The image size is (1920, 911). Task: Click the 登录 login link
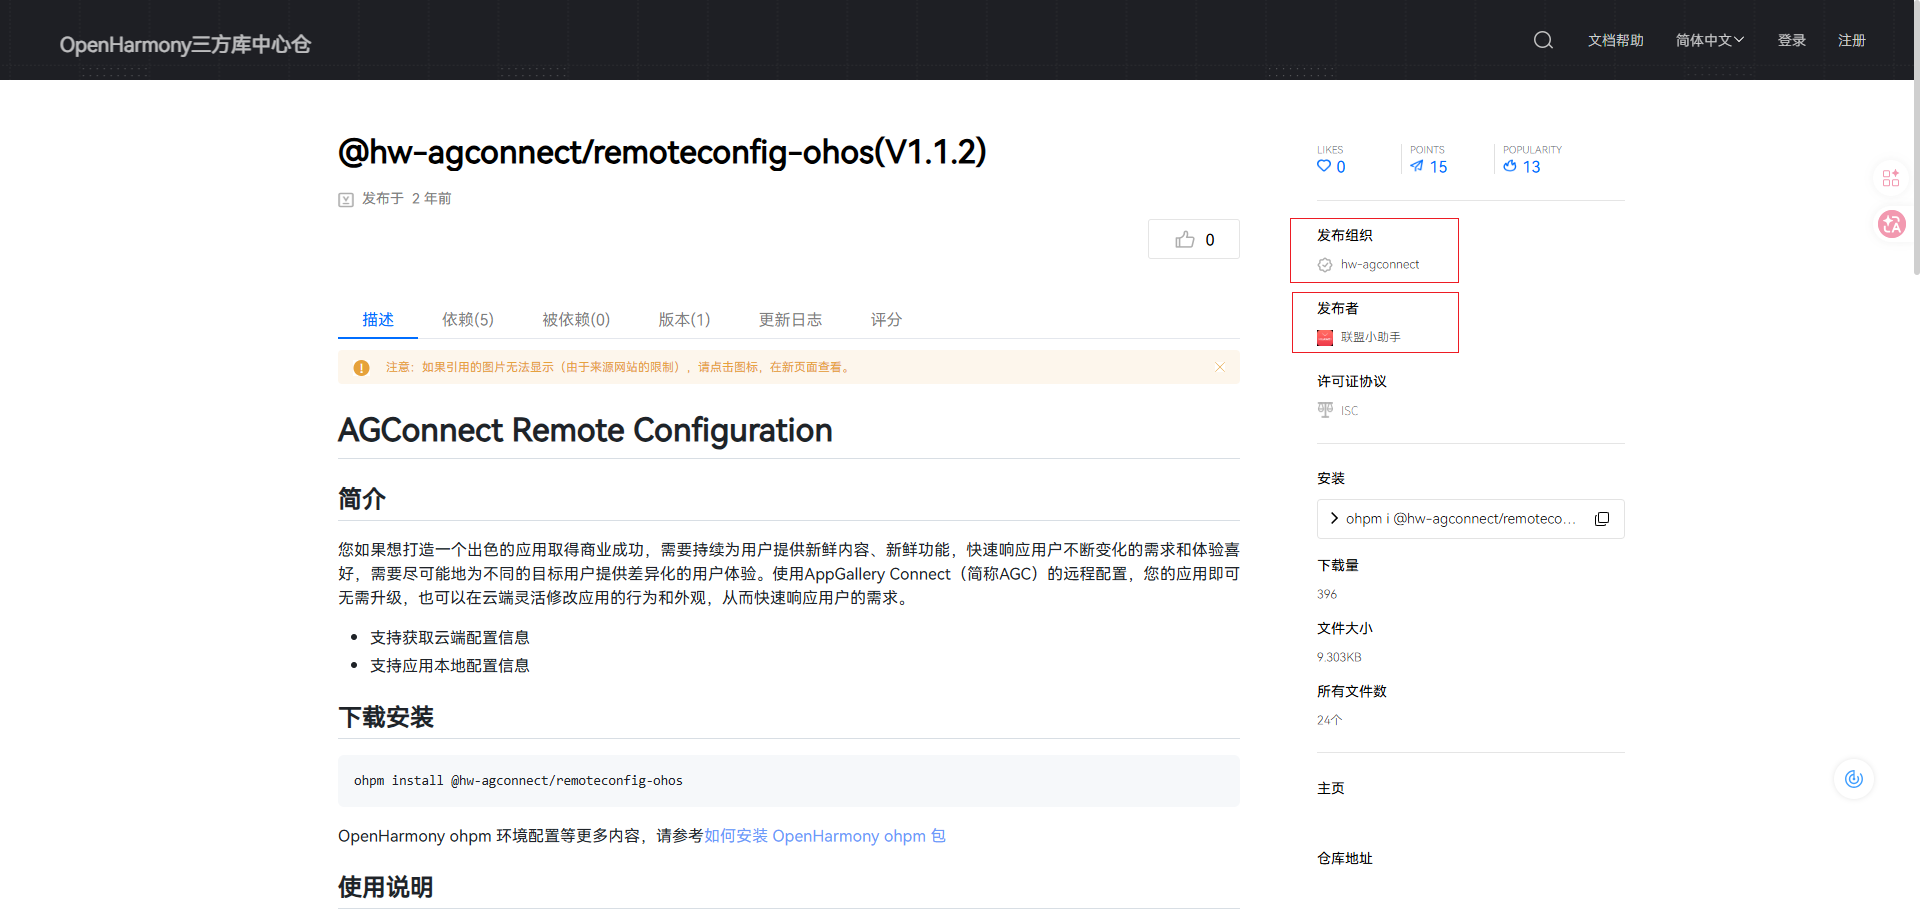pos(1791,40)
